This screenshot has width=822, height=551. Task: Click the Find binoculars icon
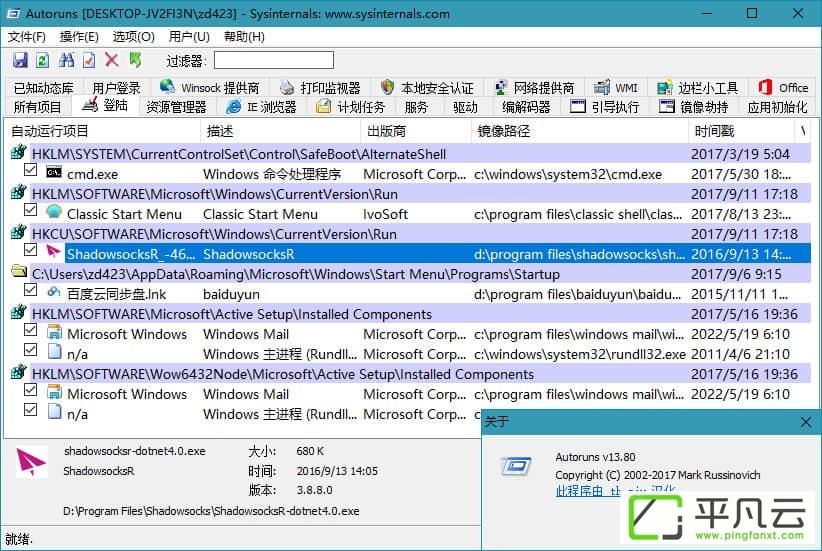point(67,60)
